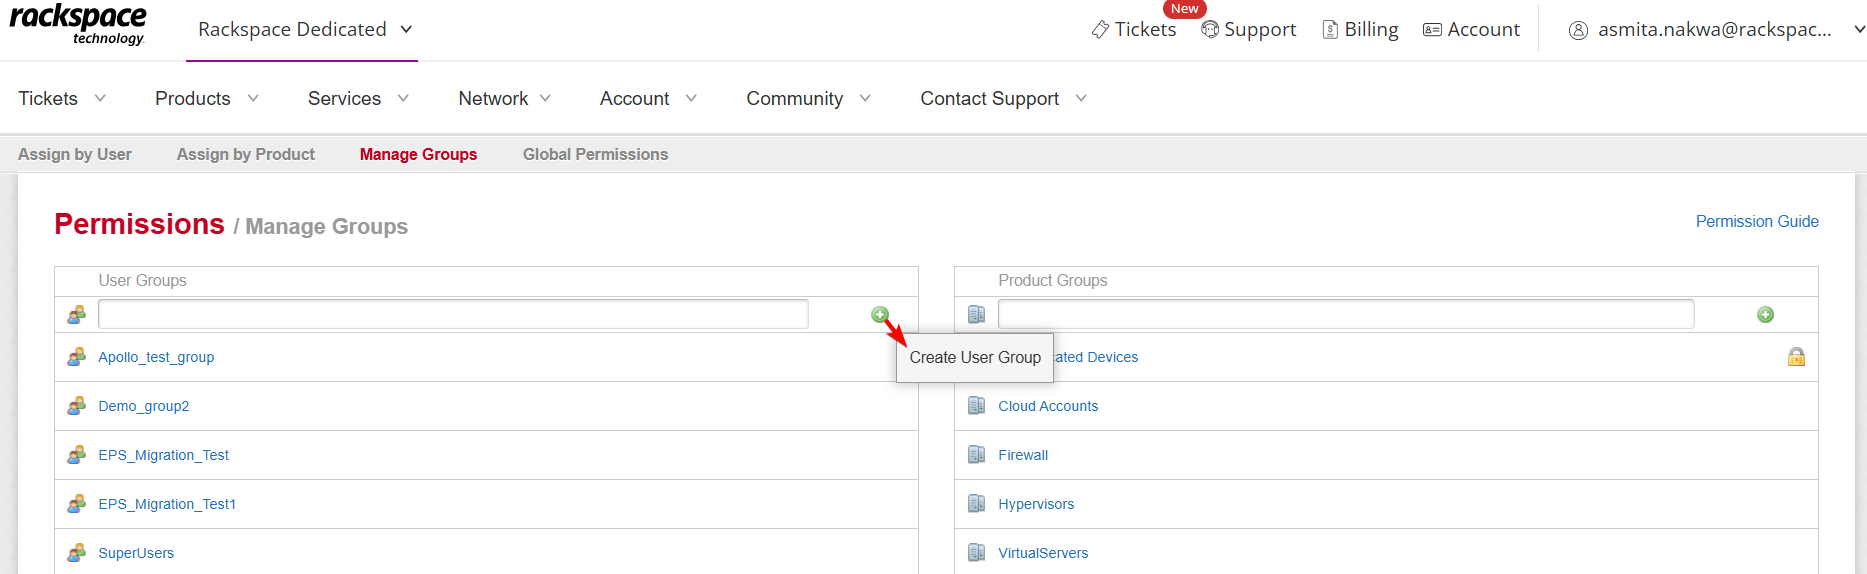Open the Demo_group2 user group
Viewport: 1867px width, 574px height.
pyautogui.click(x=143, y=406)
